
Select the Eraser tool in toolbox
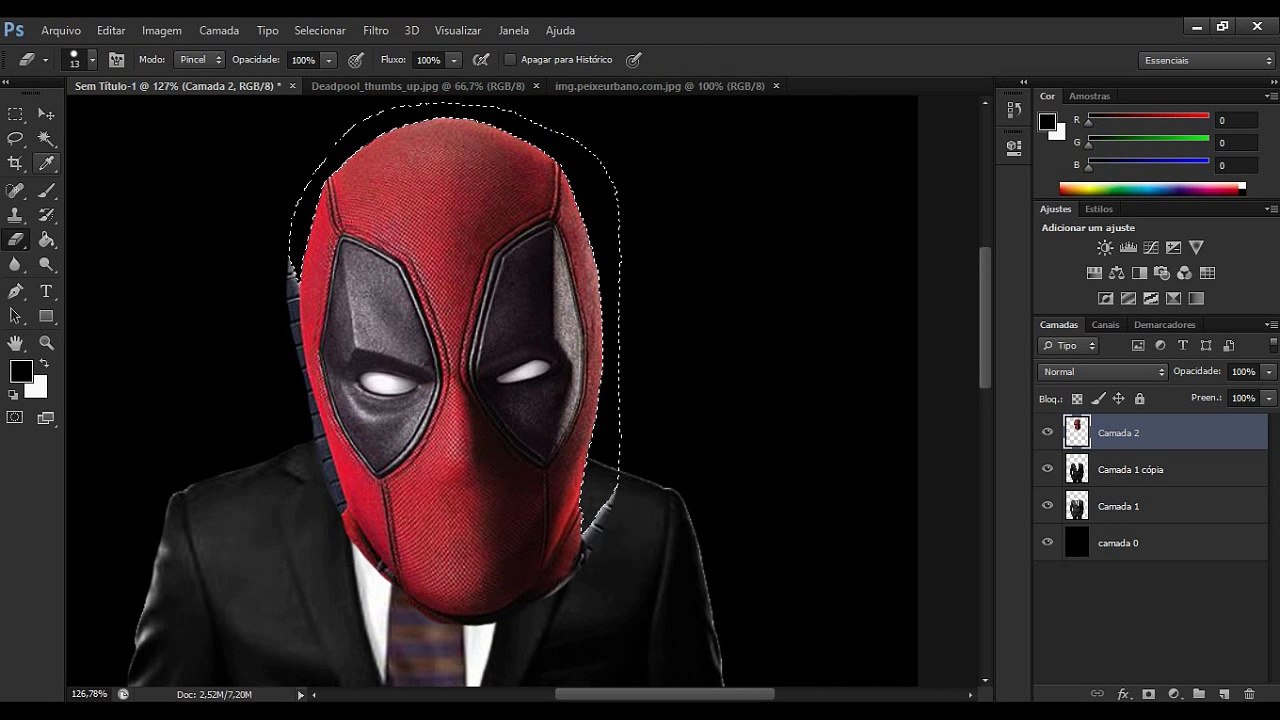point(15,240)
